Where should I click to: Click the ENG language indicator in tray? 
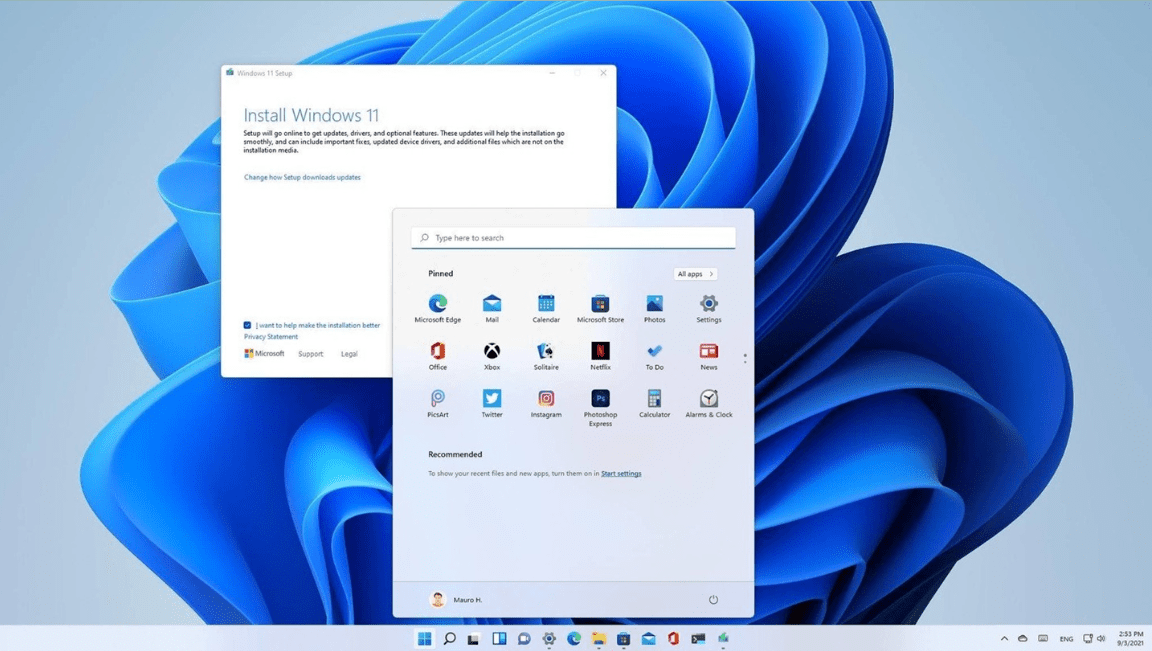(1066, 639)
